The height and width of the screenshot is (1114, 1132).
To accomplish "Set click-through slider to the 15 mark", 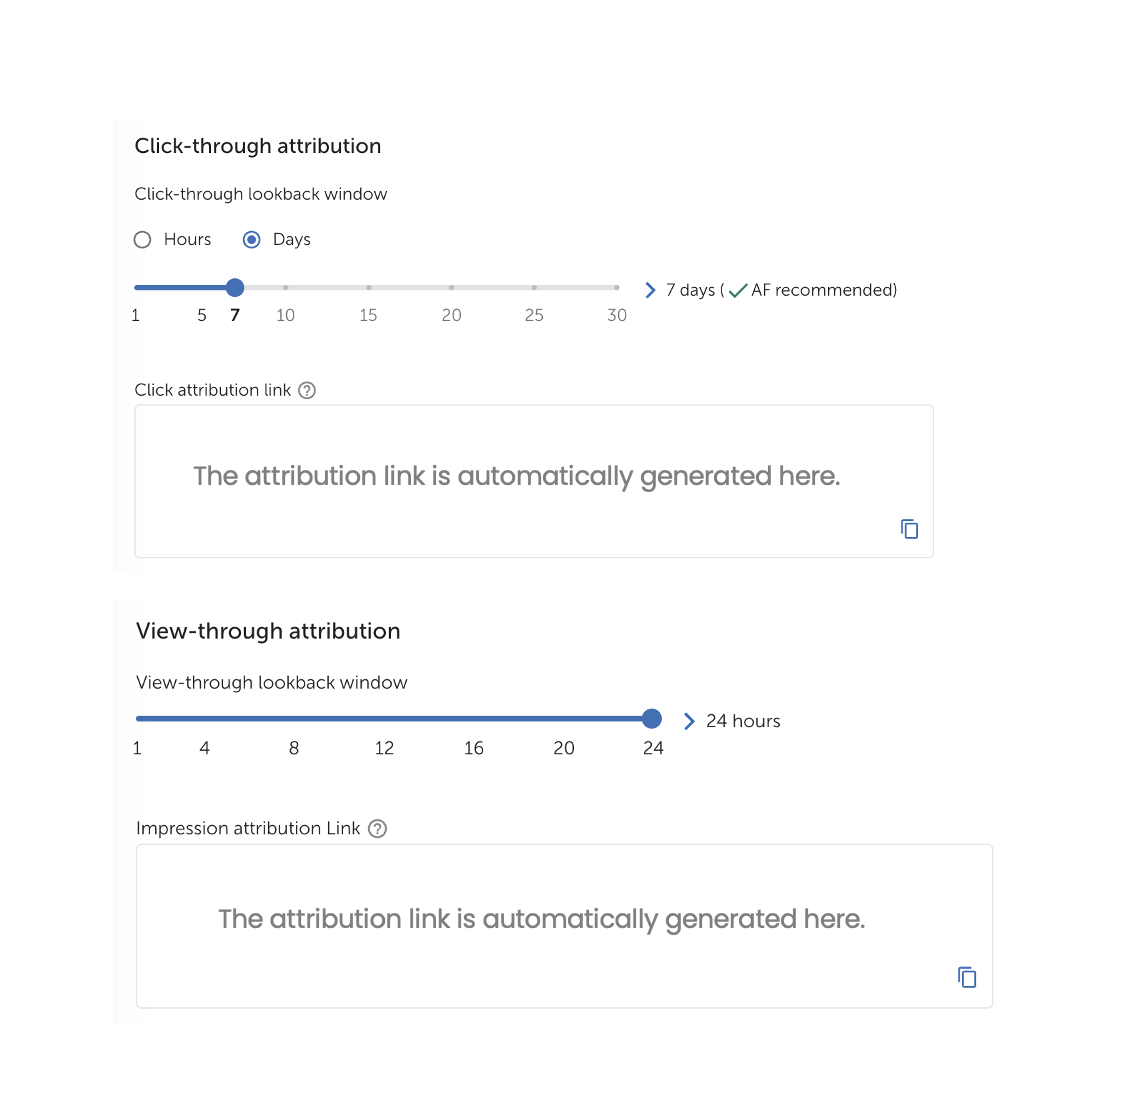I will (x=368, y=287).
